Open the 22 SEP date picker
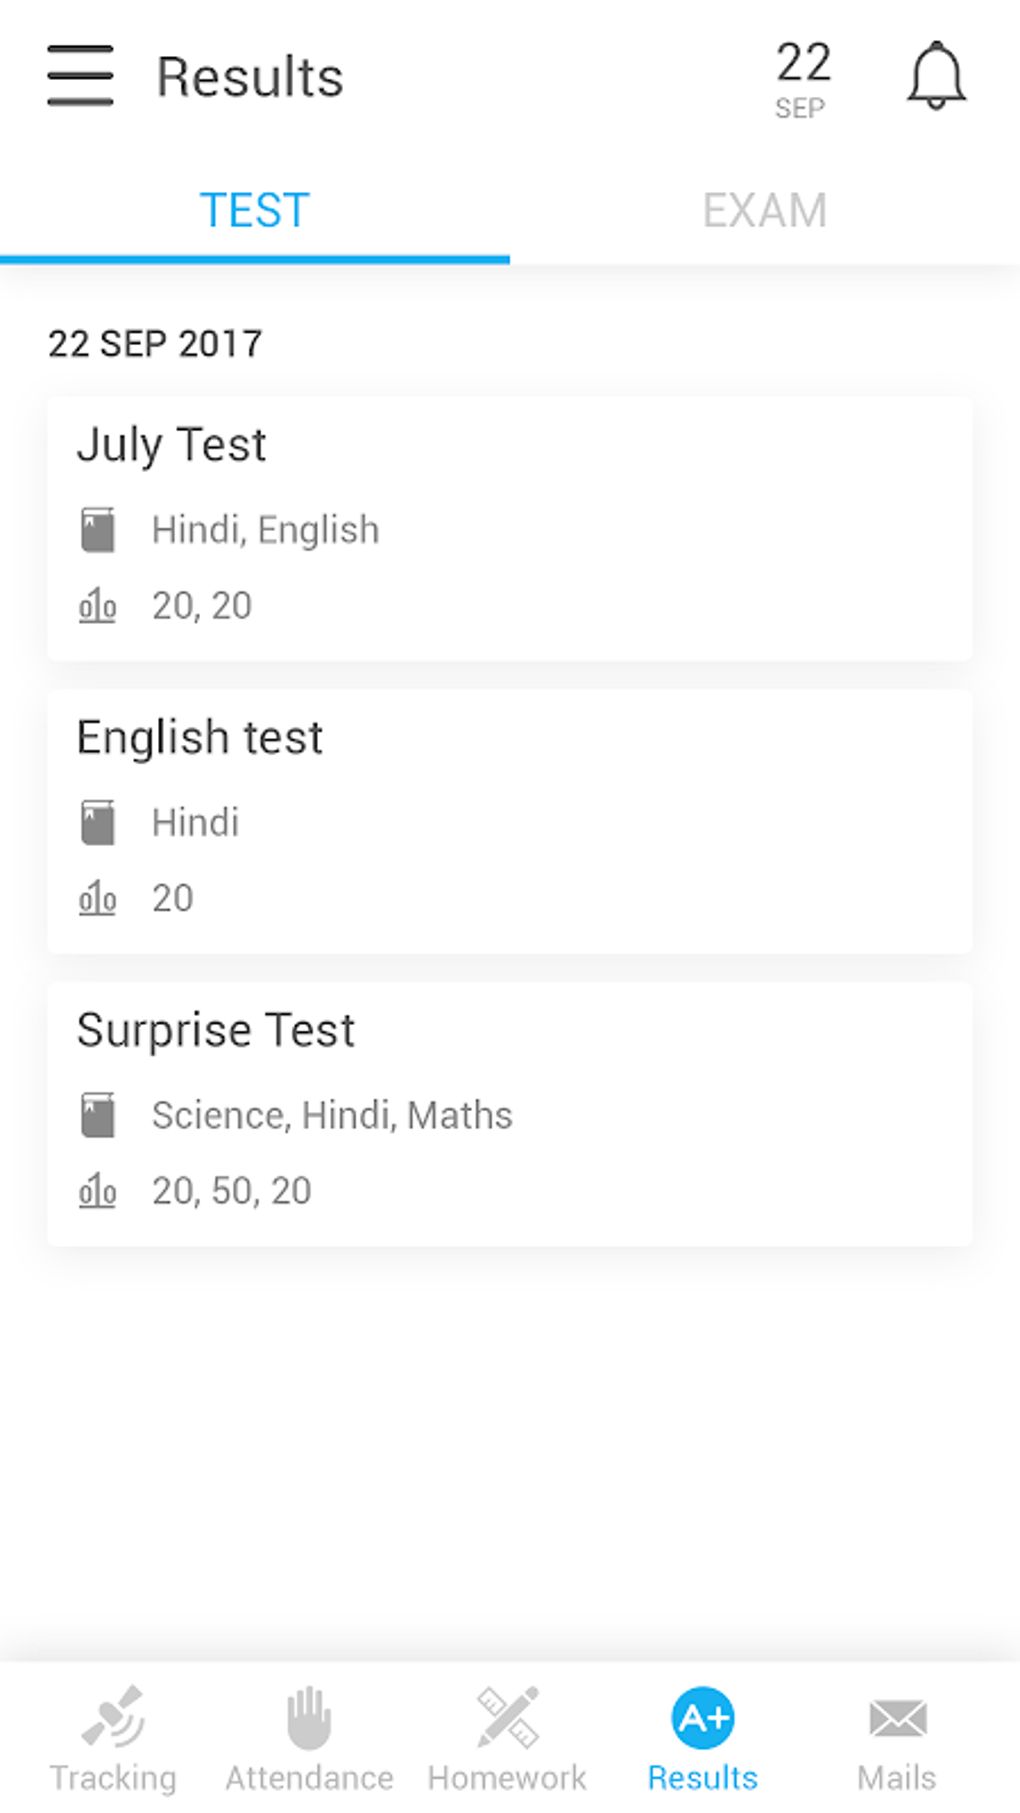 pos(802,80)
